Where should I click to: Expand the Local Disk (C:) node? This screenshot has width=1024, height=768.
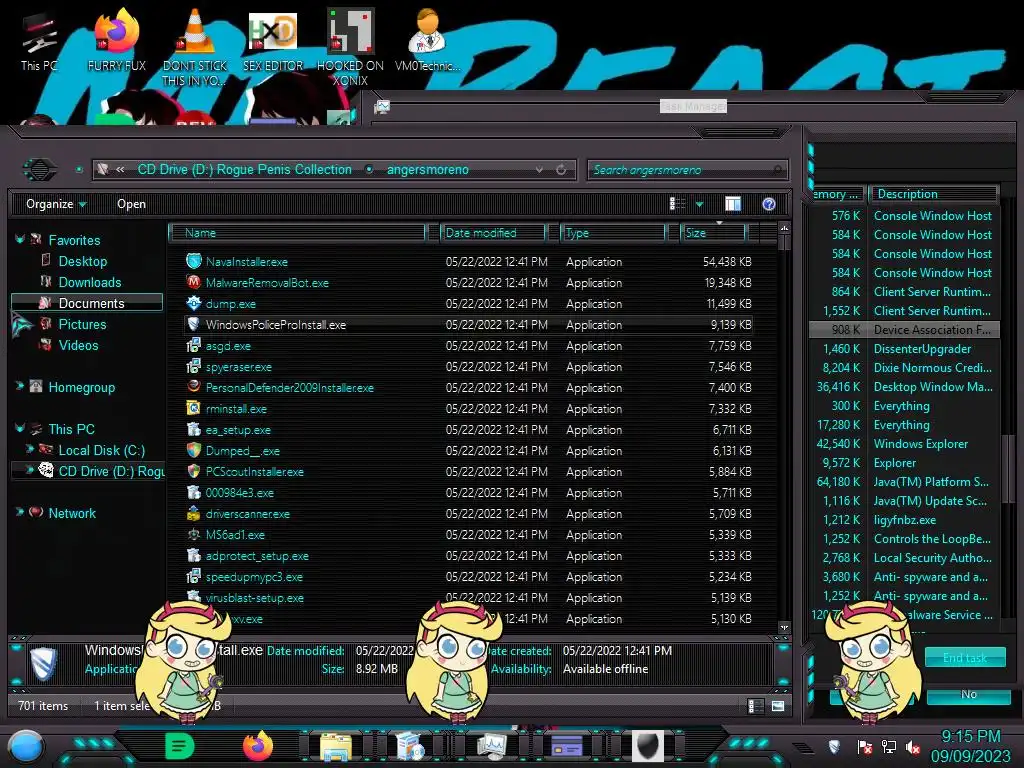[x=29, y=449]
